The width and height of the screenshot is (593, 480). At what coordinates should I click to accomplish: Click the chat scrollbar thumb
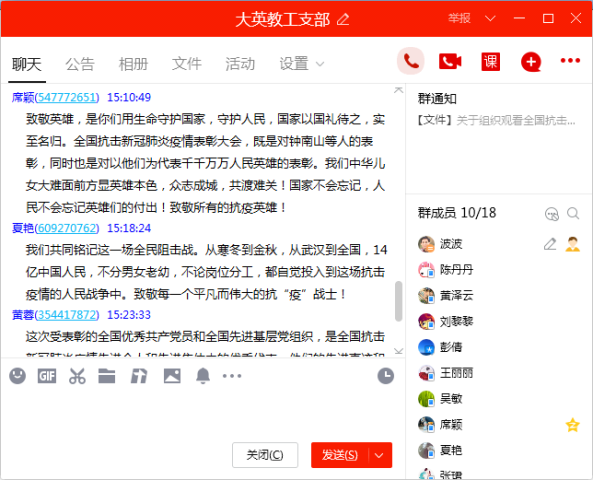pos(398,301)
